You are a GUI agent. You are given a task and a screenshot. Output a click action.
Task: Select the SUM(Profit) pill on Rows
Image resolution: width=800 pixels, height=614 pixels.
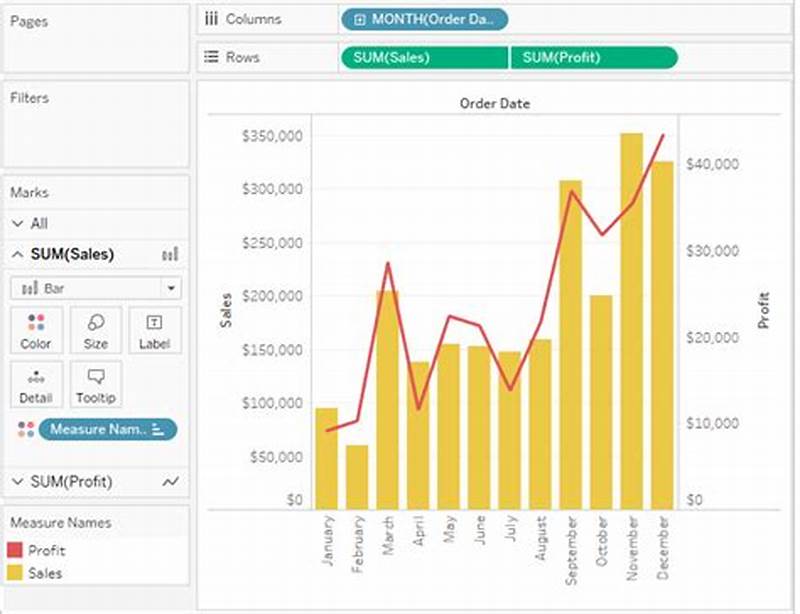pyautogui.click(x=592, y=57)
